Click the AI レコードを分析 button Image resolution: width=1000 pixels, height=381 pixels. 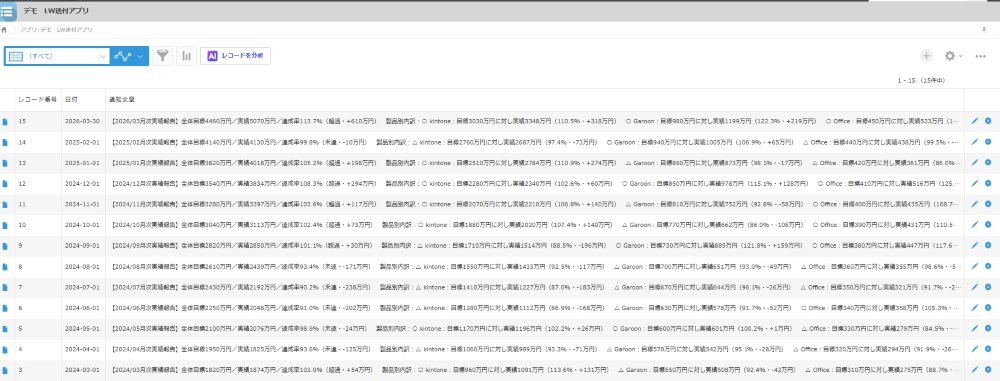(235, 56)
